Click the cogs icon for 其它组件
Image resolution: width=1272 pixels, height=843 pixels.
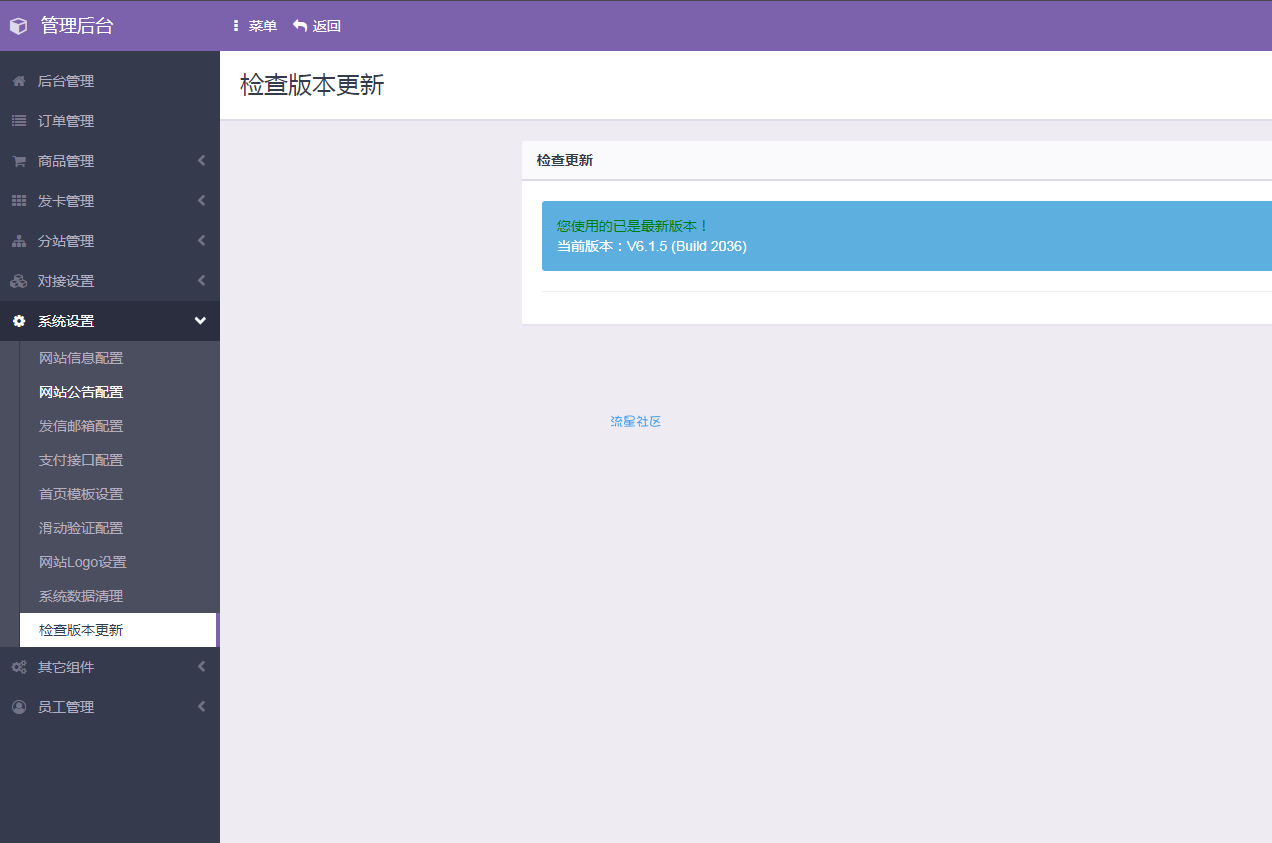[19, 667]
